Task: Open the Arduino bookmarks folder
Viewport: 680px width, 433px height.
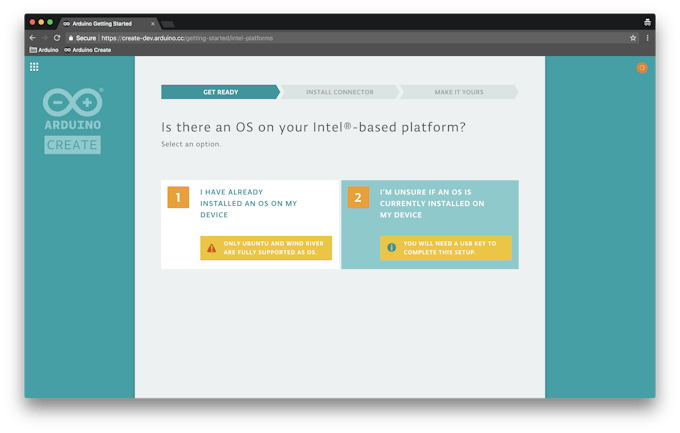Action: [44, 50]
